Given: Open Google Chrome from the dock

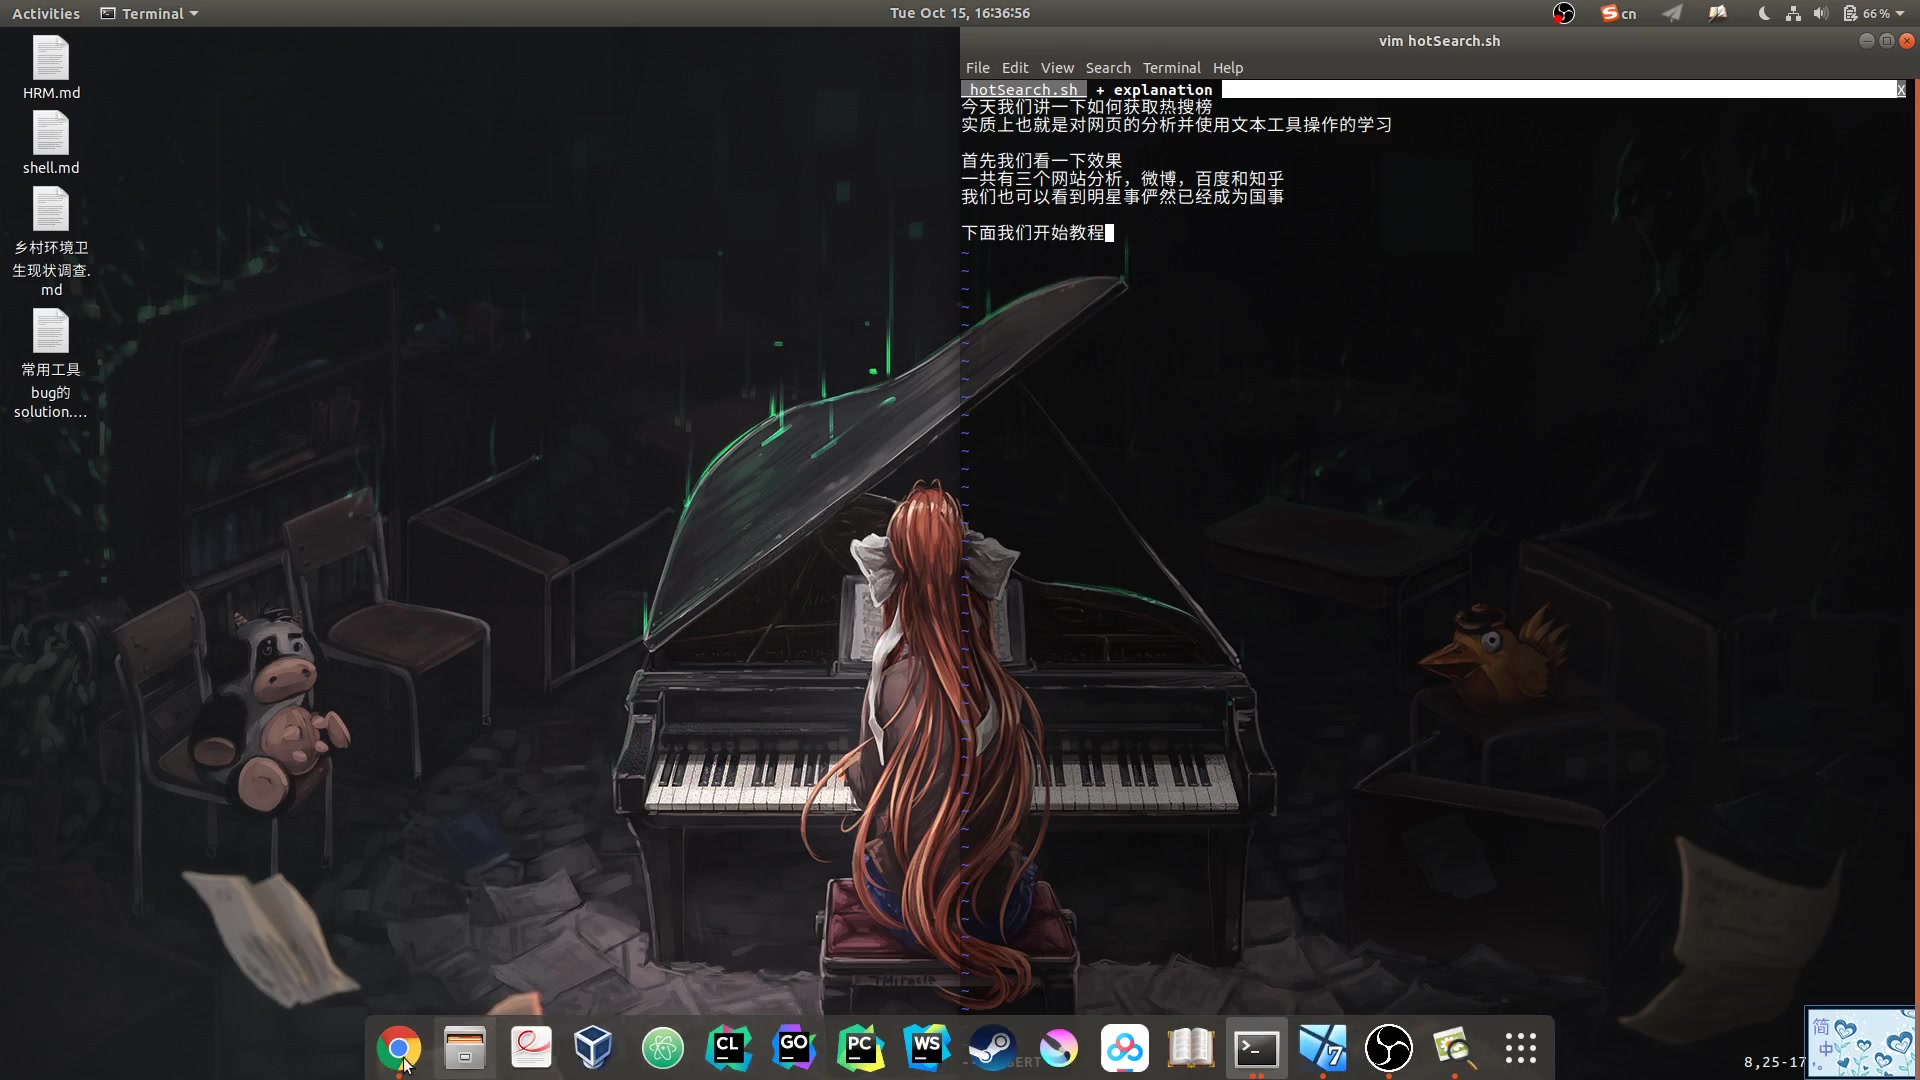Looking at the screenshot, I should pyautogui.click(x=399, y=1048).
